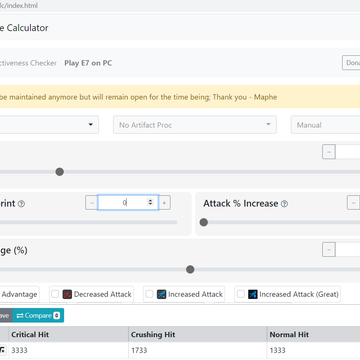Click the minus button beside imprint value
Viewport: 360px width, 360px height.
pyautogui.click(x=91, y=203)
